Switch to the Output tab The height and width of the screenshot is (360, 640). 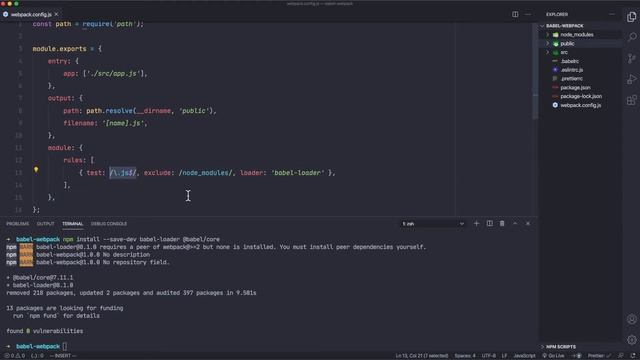pos(45,224)
